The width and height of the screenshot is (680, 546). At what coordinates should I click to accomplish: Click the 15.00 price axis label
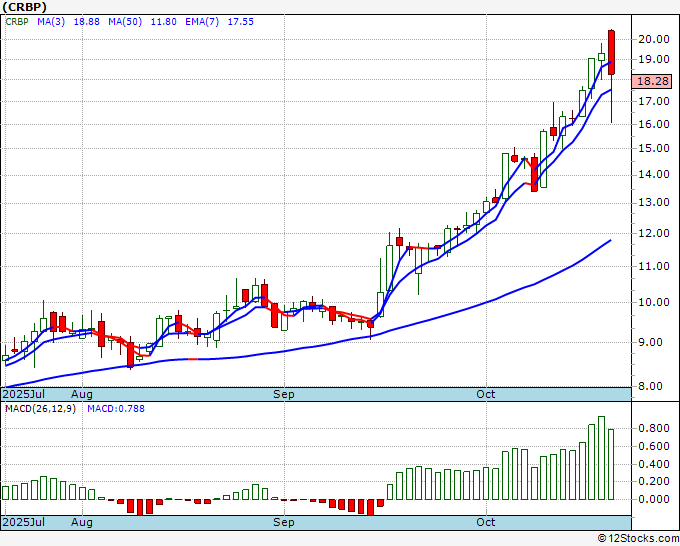(654, 148)
